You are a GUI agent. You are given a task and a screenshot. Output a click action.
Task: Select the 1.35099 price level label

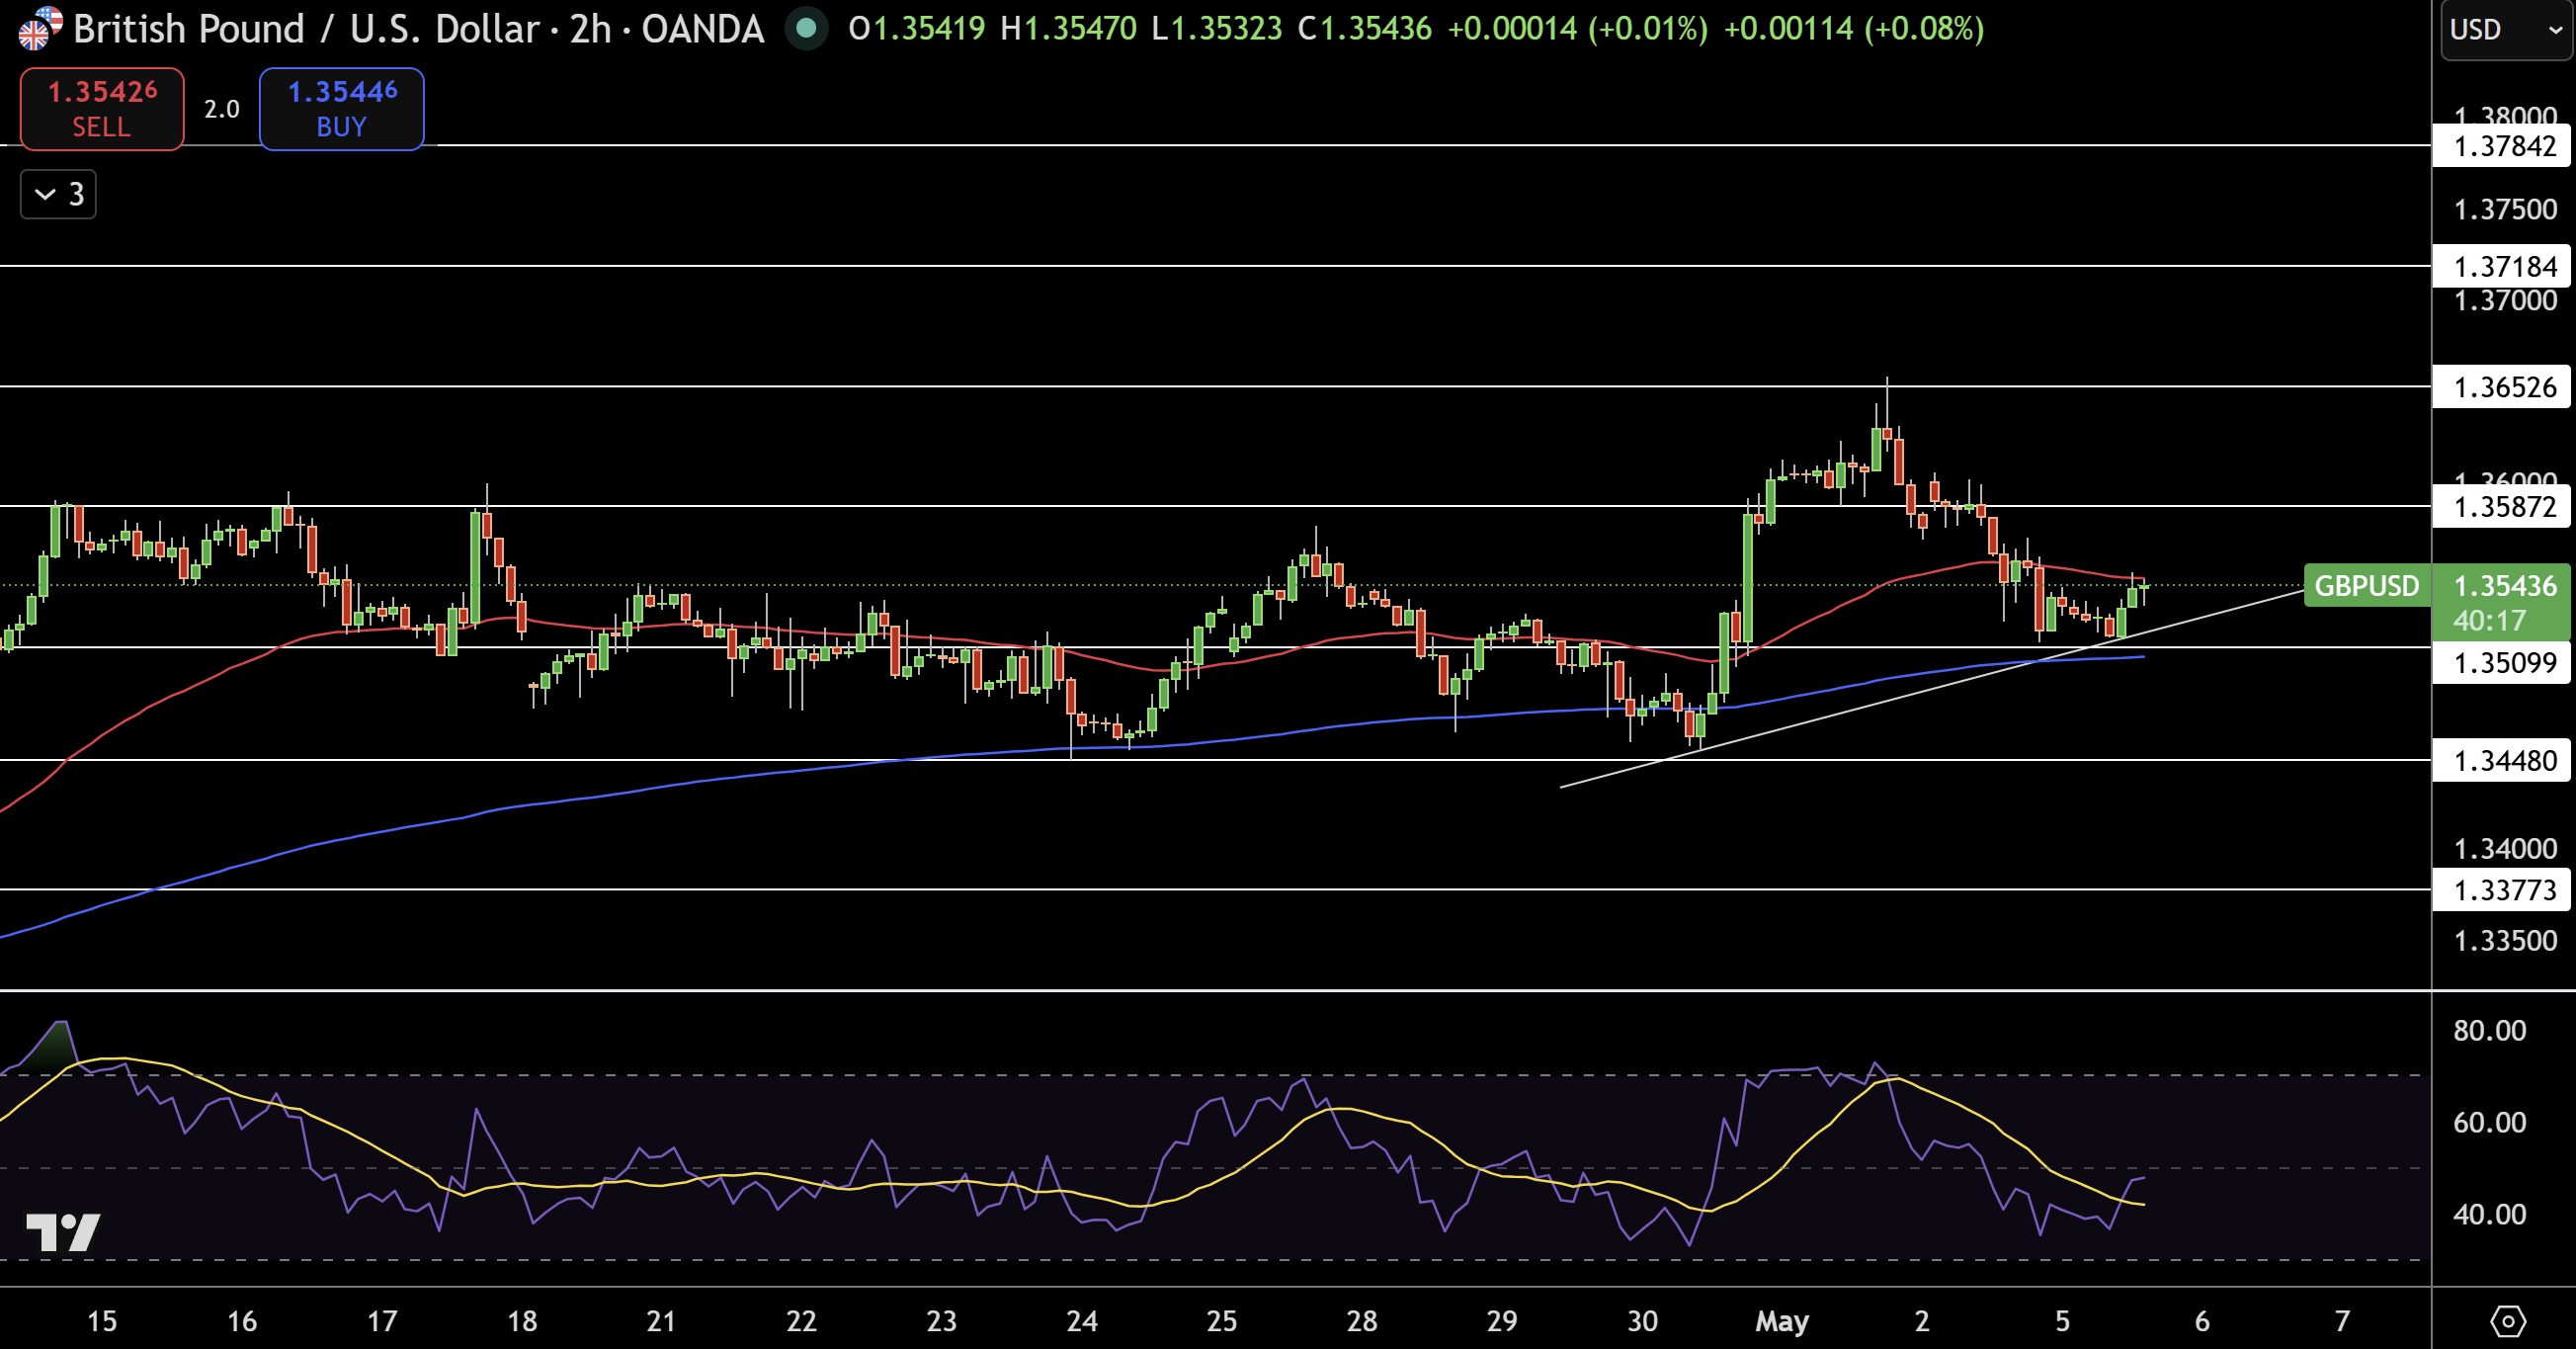2501,663
